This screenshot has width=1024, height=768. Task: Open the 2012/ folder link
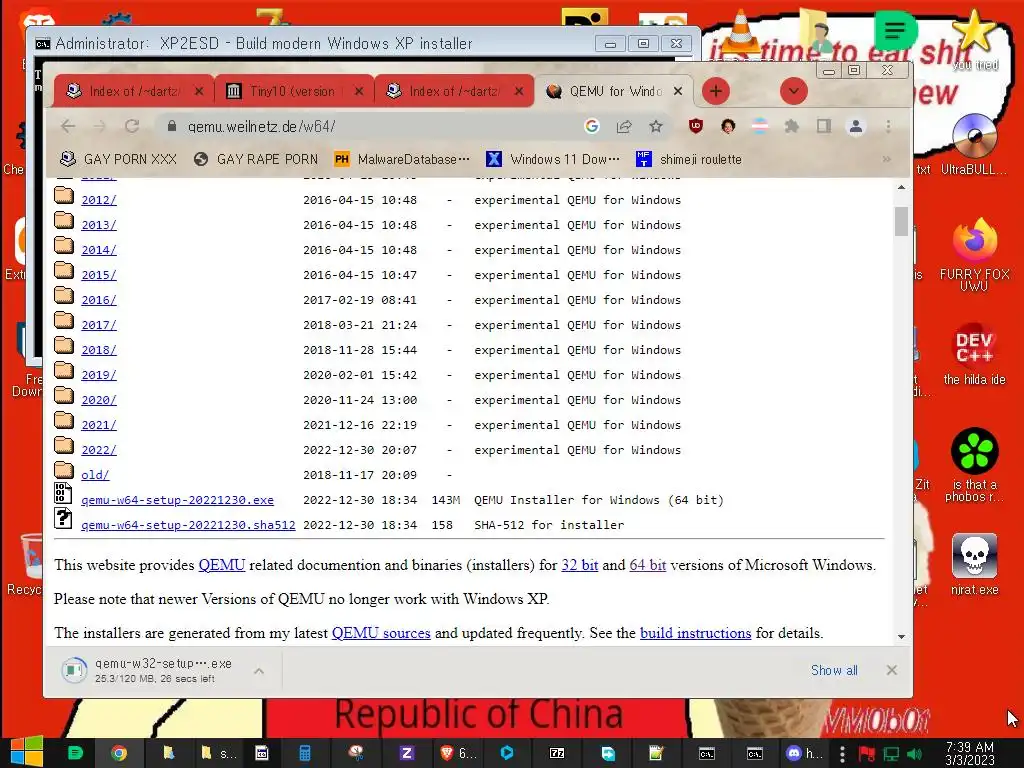coord(99,200)
